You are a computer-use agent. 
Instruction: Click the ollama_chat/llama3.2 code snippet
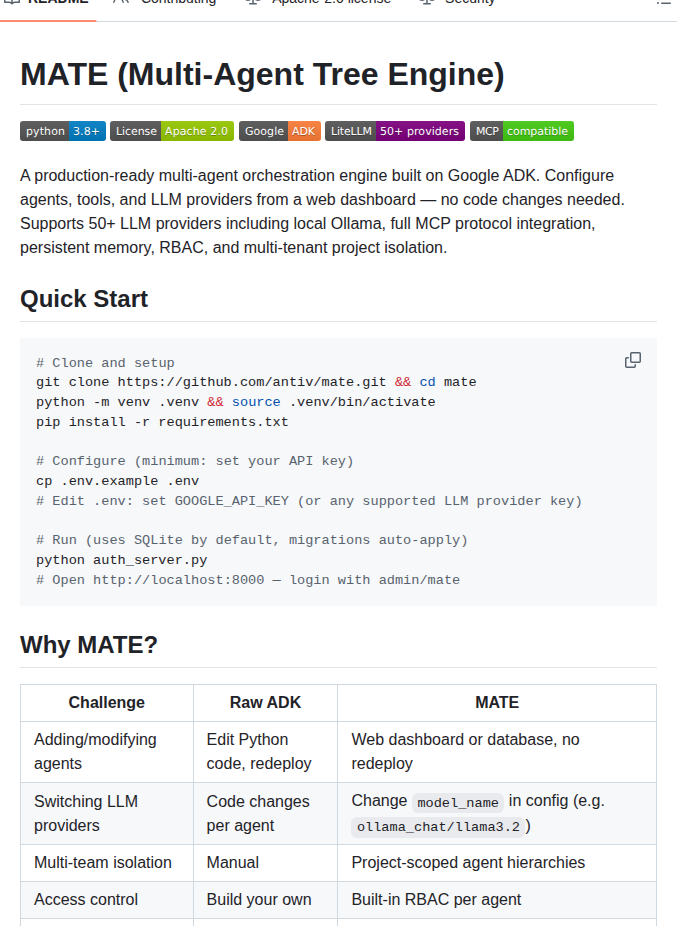point(438,827)
